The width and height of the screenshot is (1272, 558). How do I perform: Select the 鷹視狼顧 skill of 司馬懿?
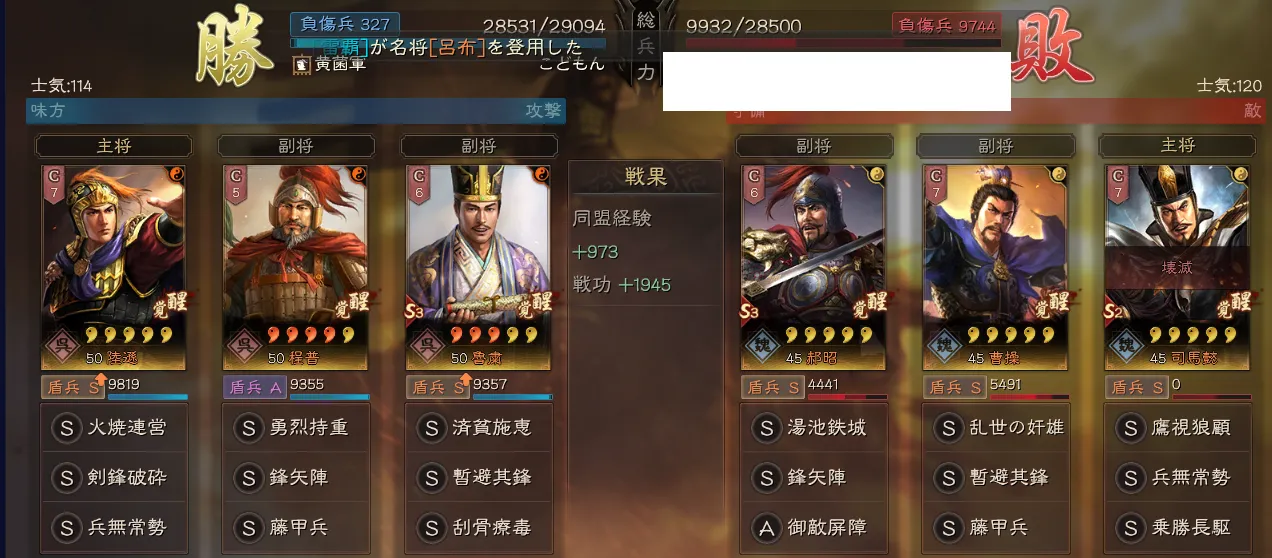coord(1178,428)
